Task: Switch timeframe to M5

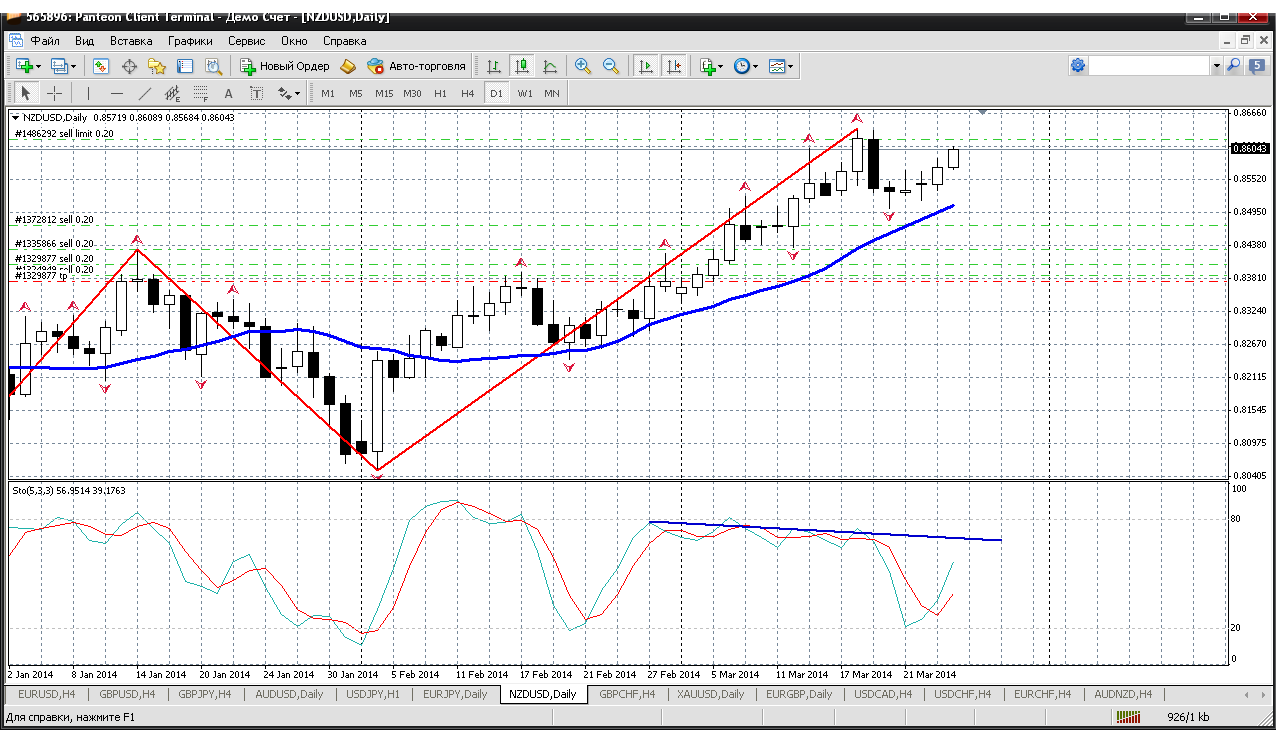Action: tap(356, 93)
